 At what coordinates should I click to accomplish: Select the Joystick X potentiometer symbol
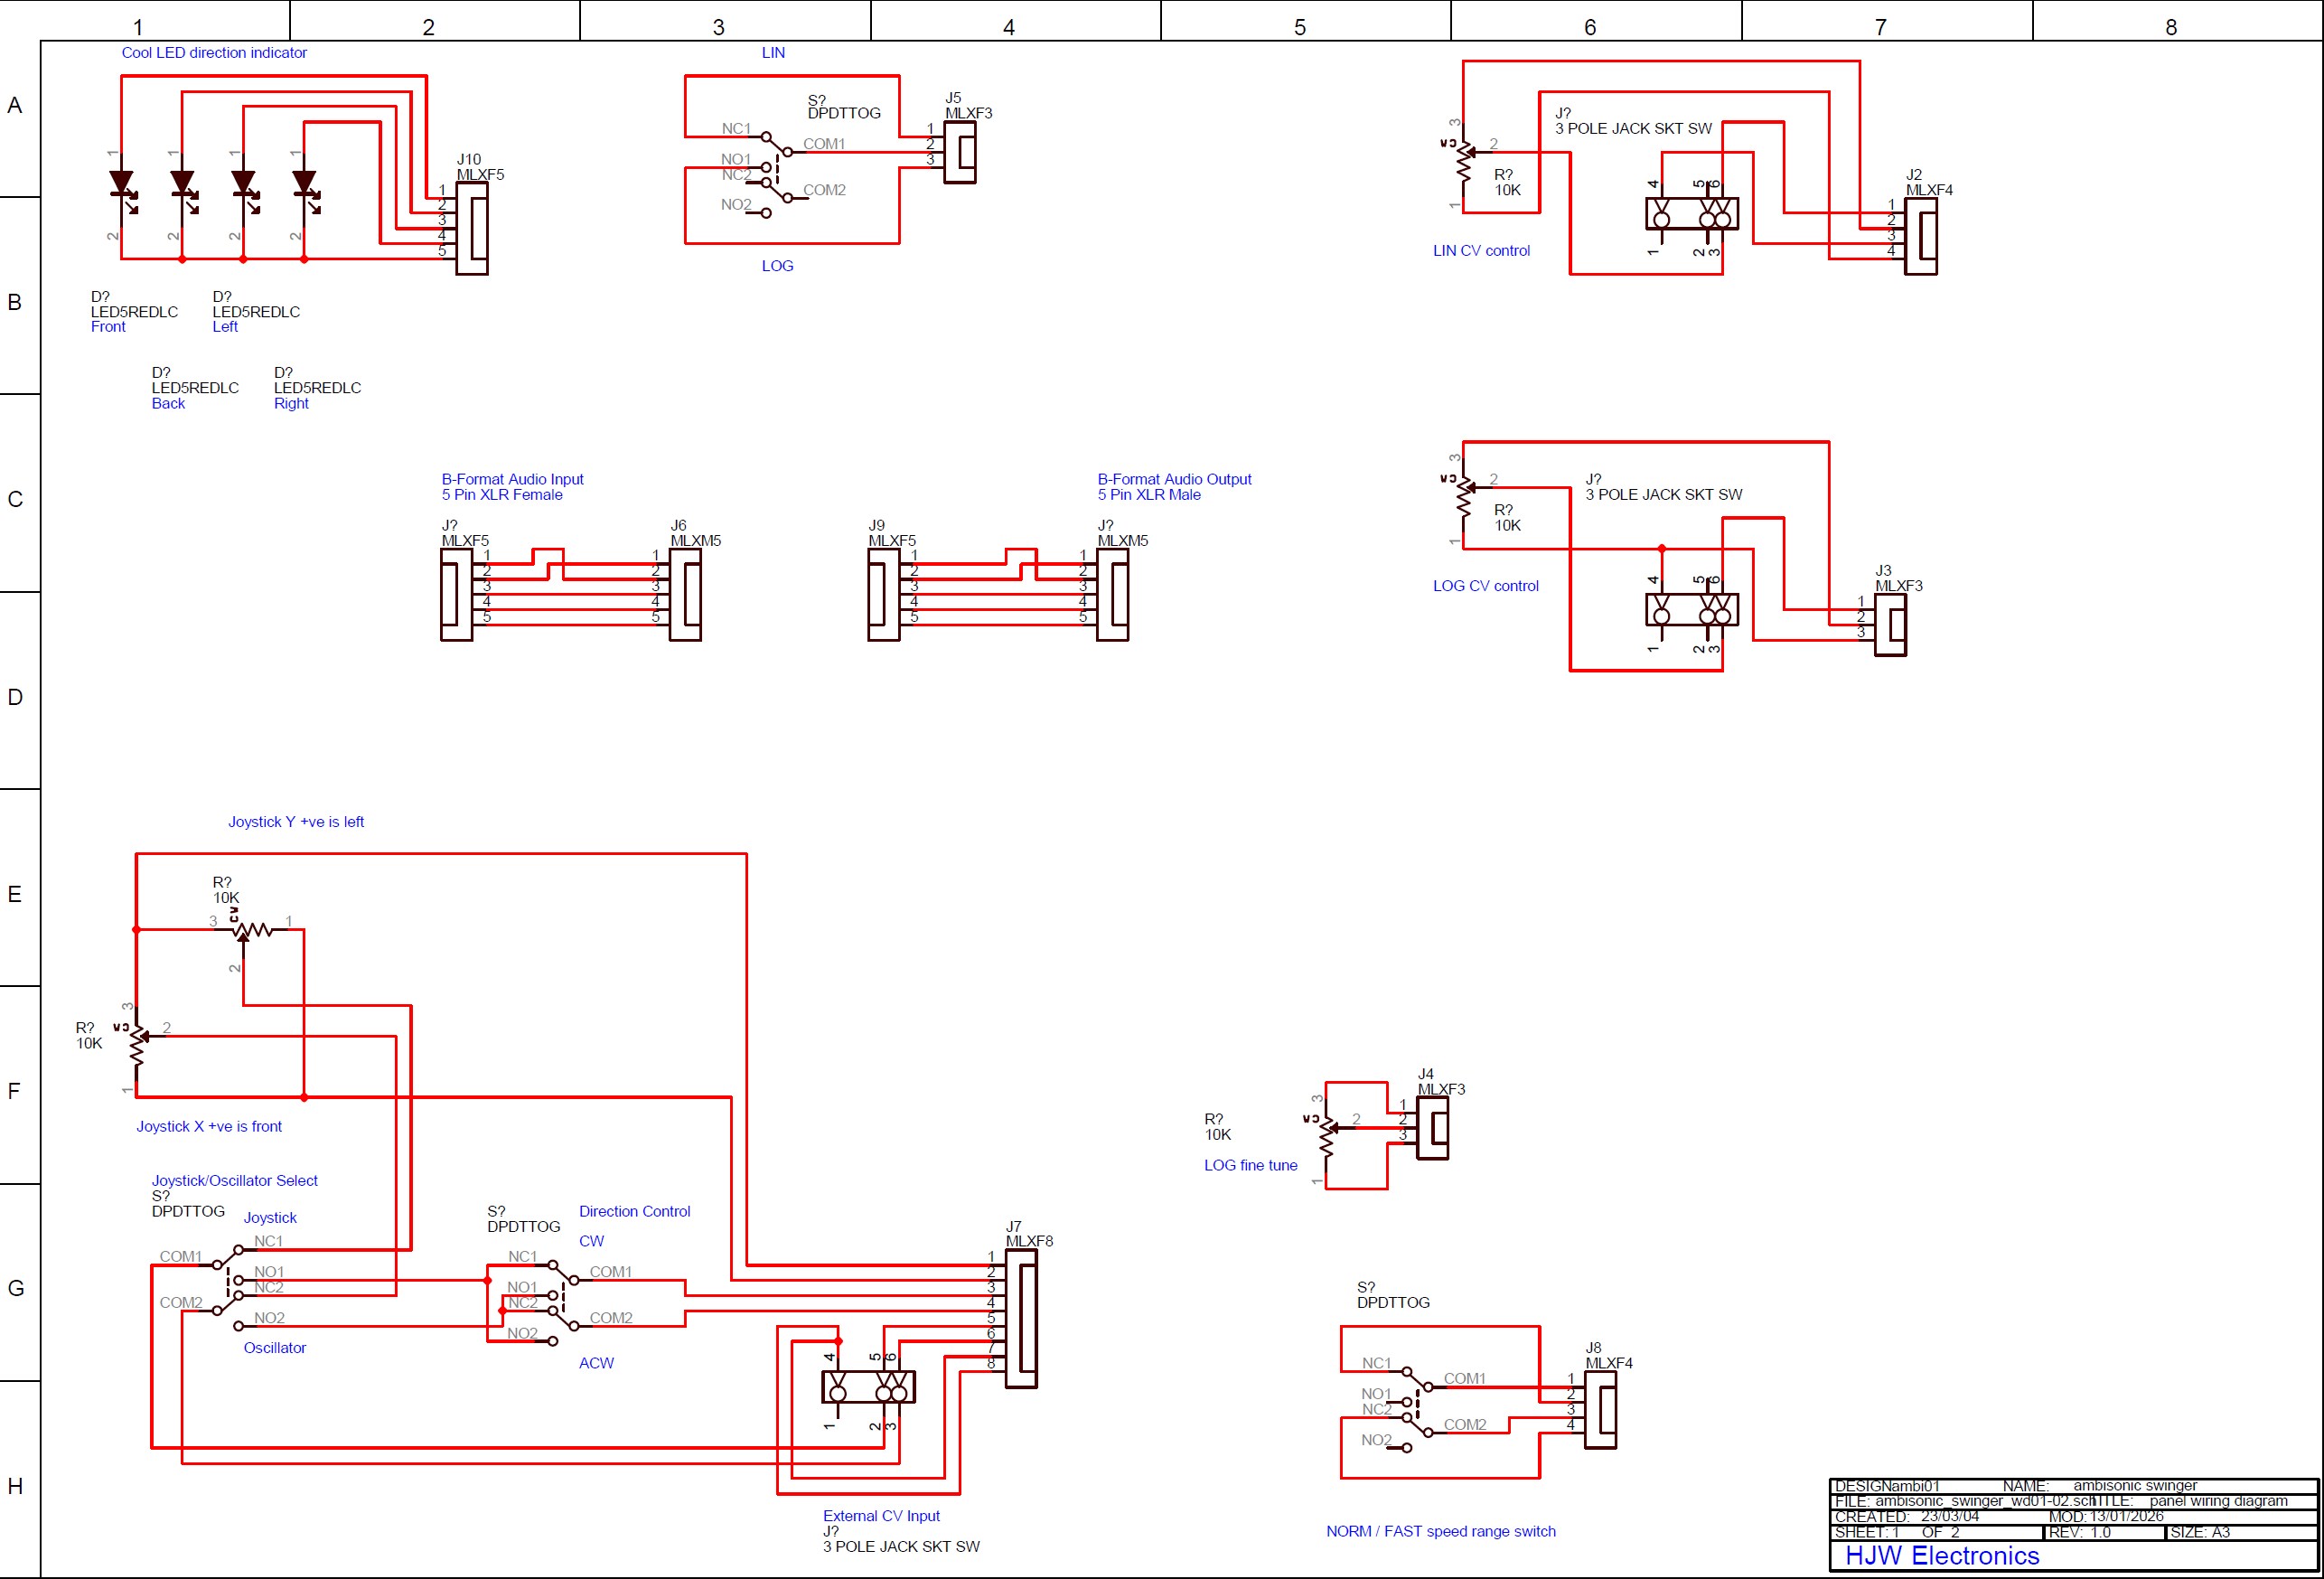pyautogui.click(x=137, y=1044)
